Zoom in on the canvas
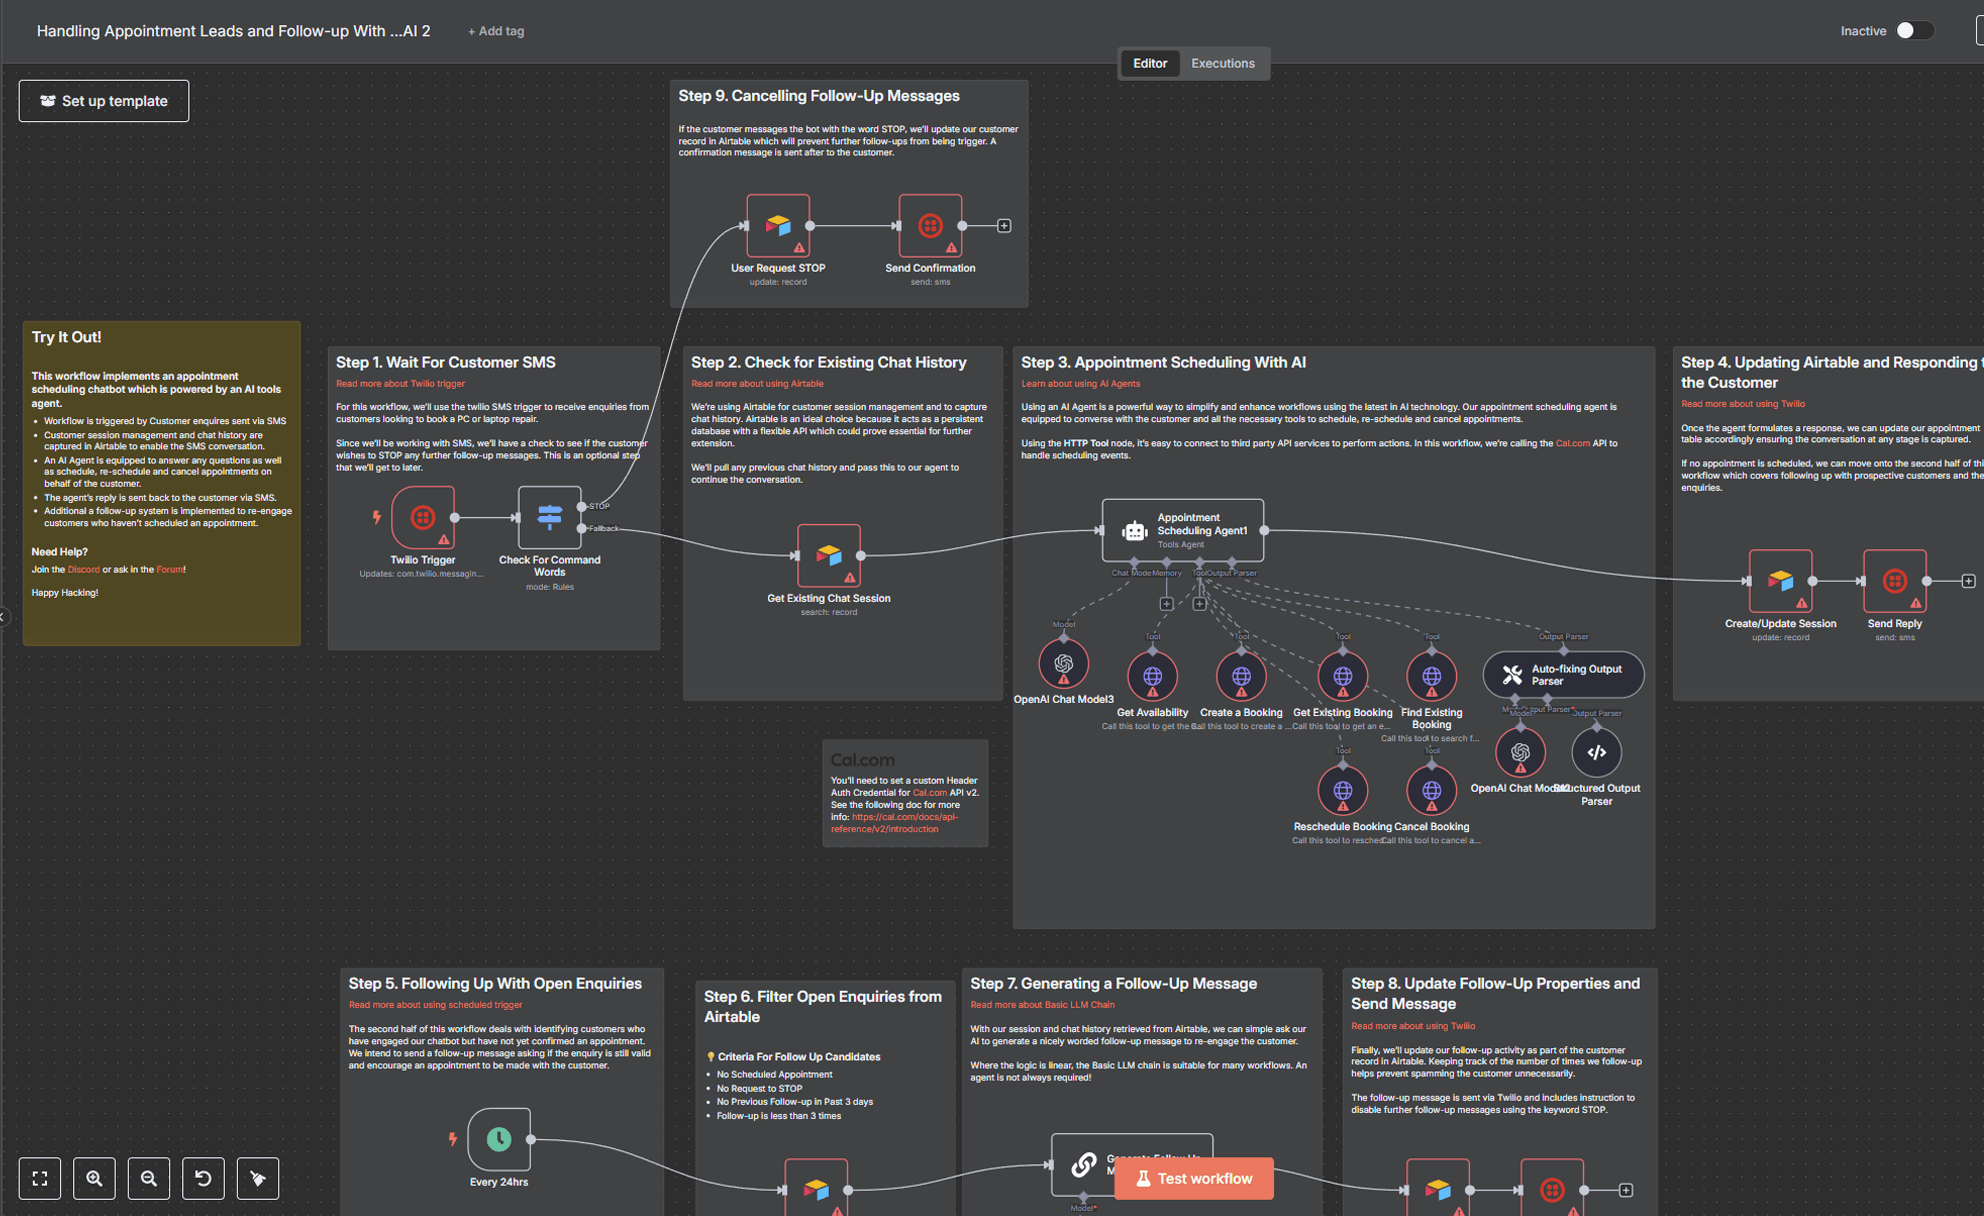Image resolution: width=1984 pixels, height=1216 pixels. tap(94, 1178)
